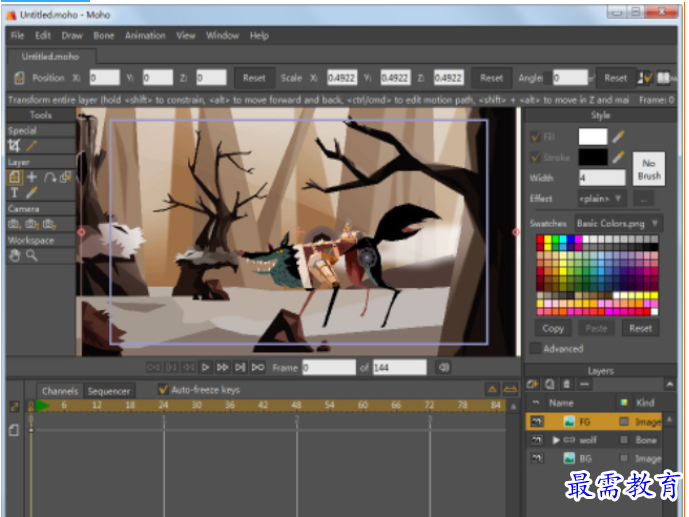The width and height of the screenshot is (689, 517).
Task: Click the timeline triangle icon near right end
Action: point(492,389)
